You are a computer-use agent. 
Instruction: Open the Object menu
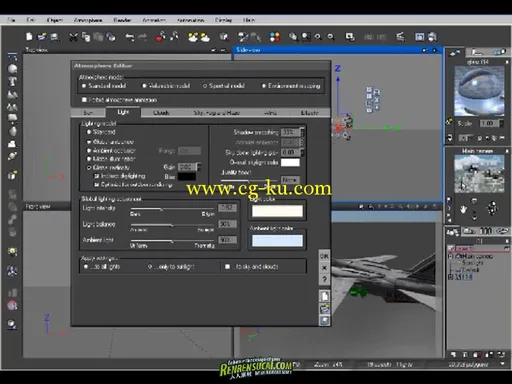coord(55,20)
